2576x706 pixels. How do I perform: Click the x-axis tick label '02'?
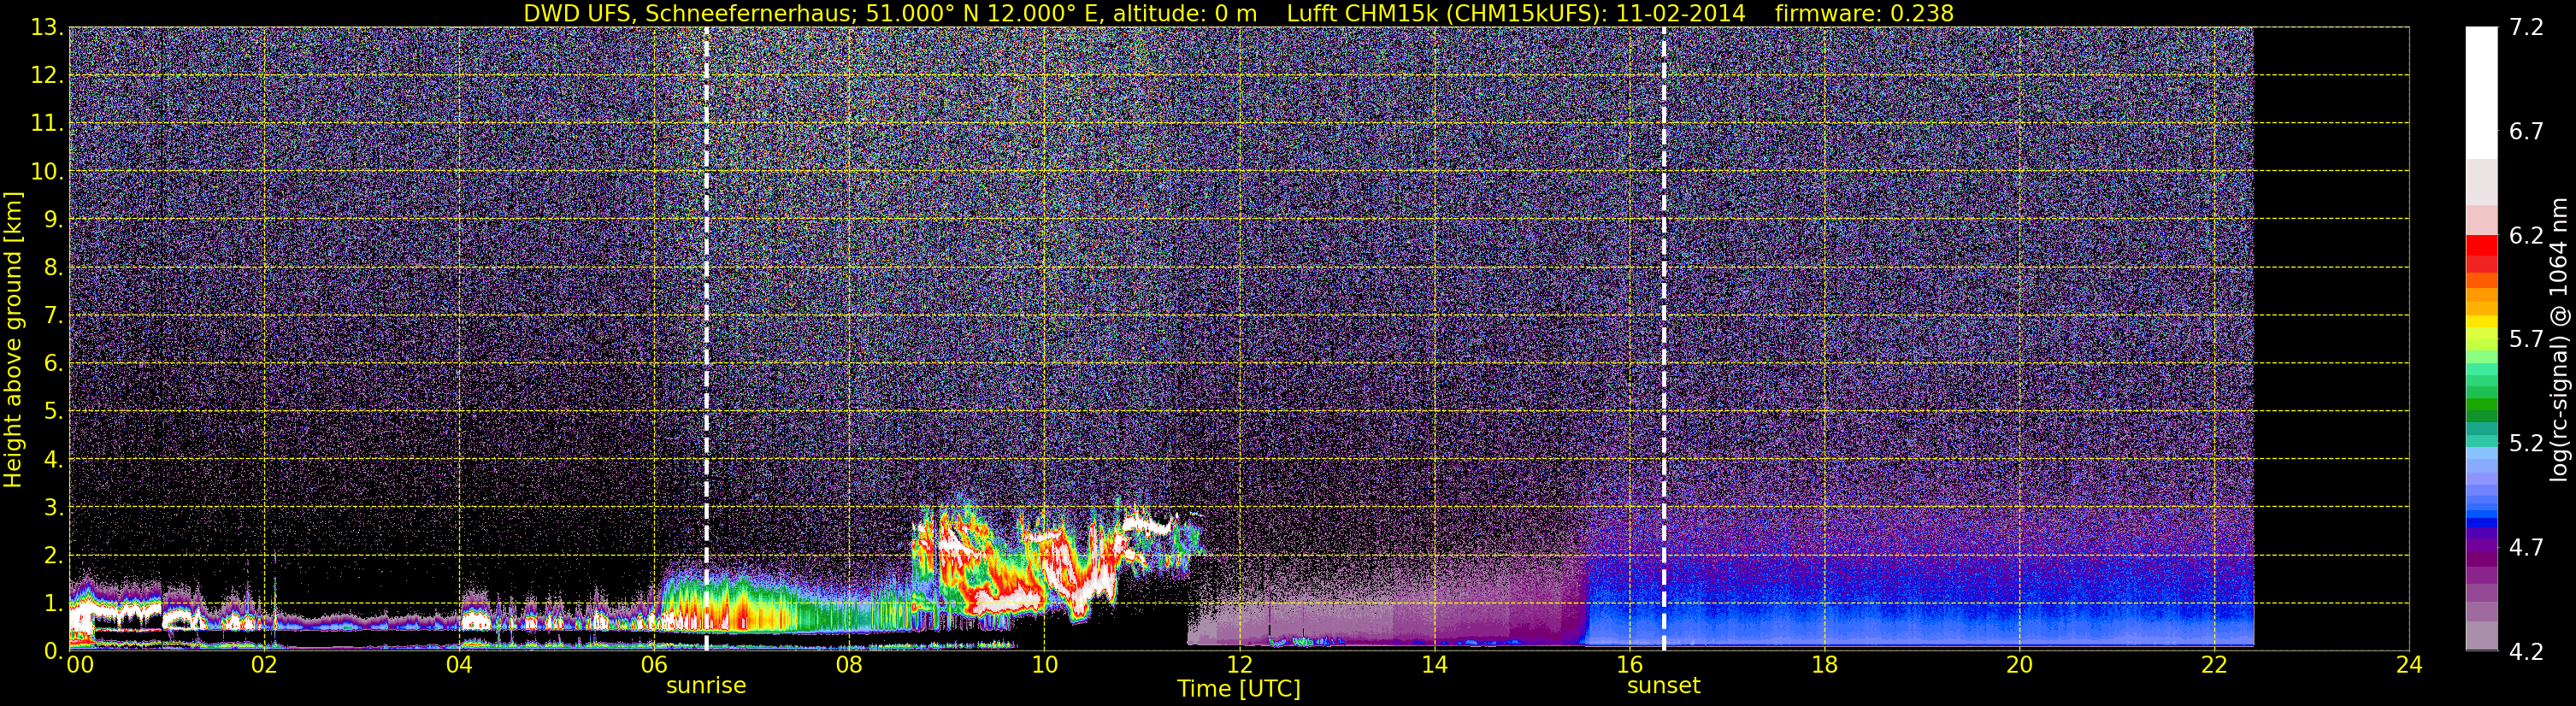[x=264, y=665]
